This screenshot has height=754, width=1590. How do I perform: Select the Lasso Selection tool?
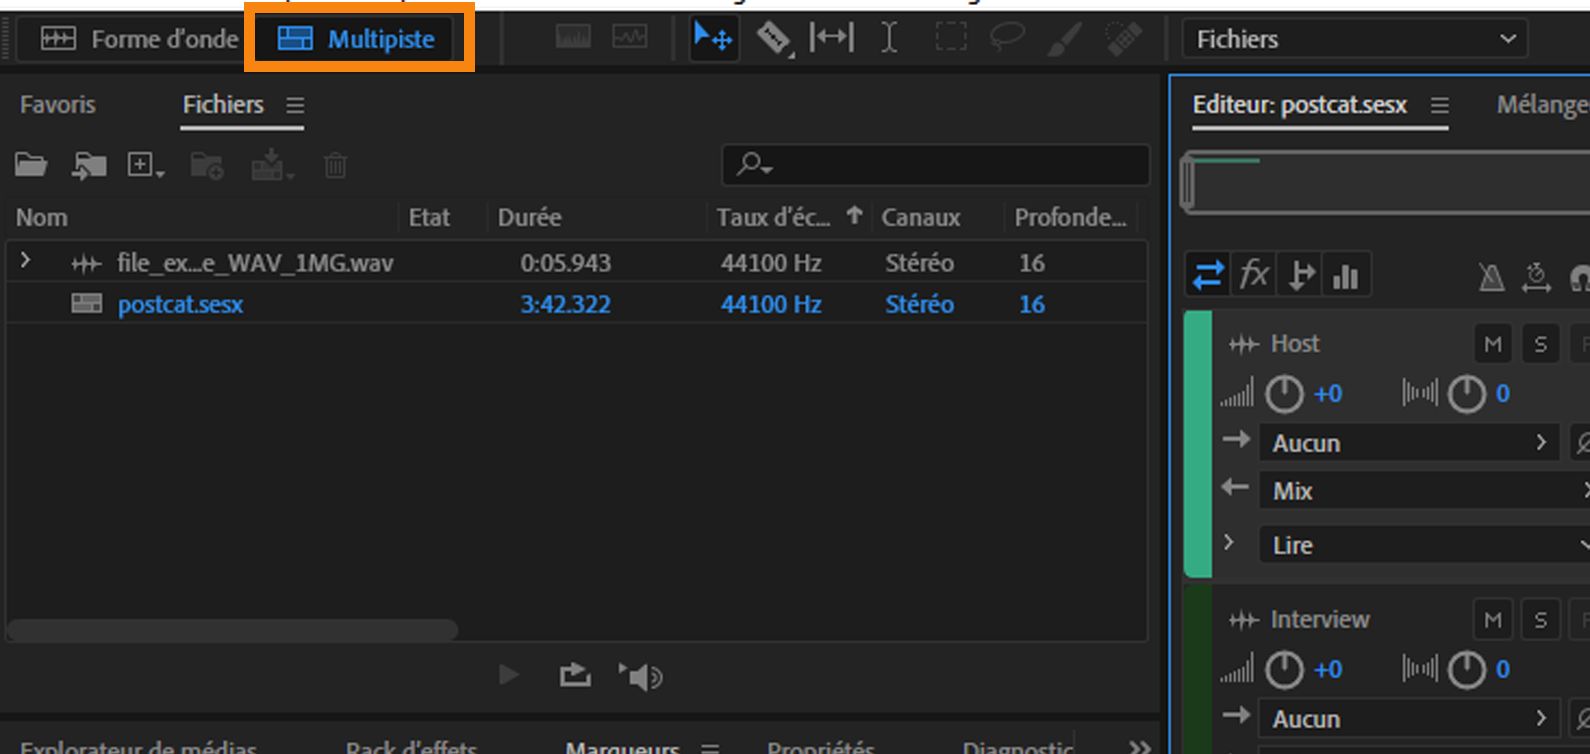pos(1007,39)
